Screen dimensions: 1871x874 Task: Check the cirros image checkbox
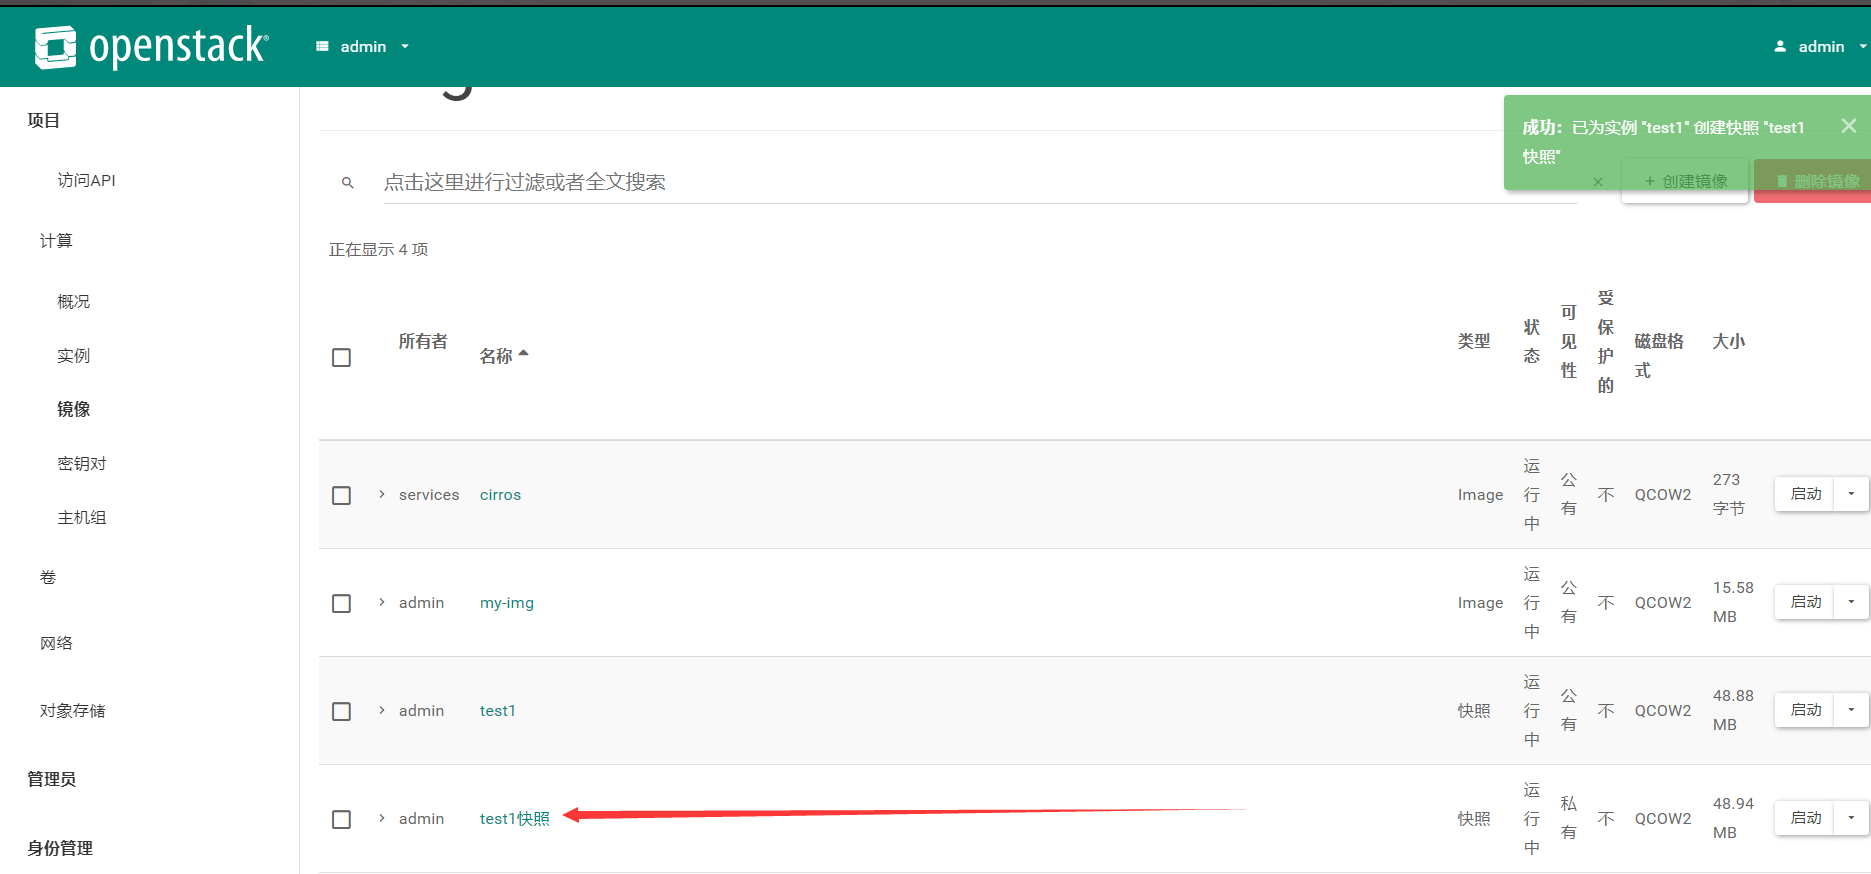point(341,496)
